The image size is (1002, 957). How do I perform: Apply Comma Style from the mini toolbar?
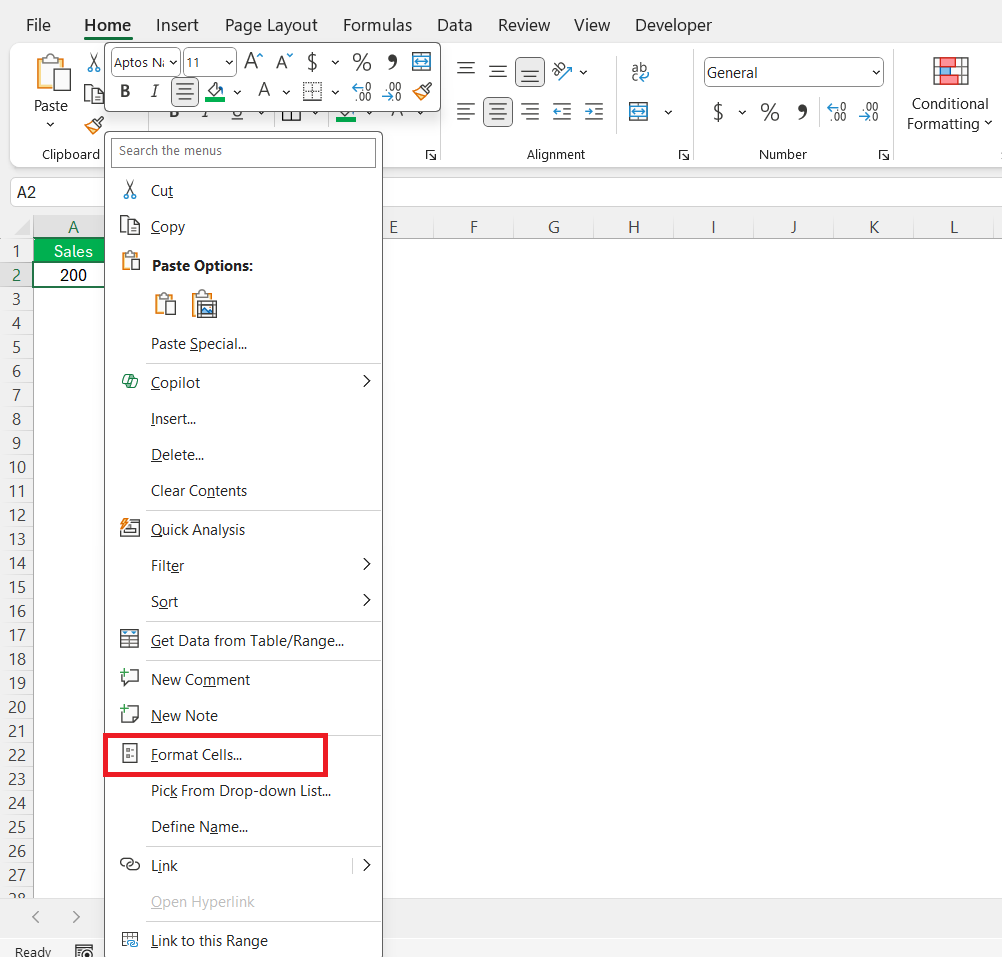392,62
